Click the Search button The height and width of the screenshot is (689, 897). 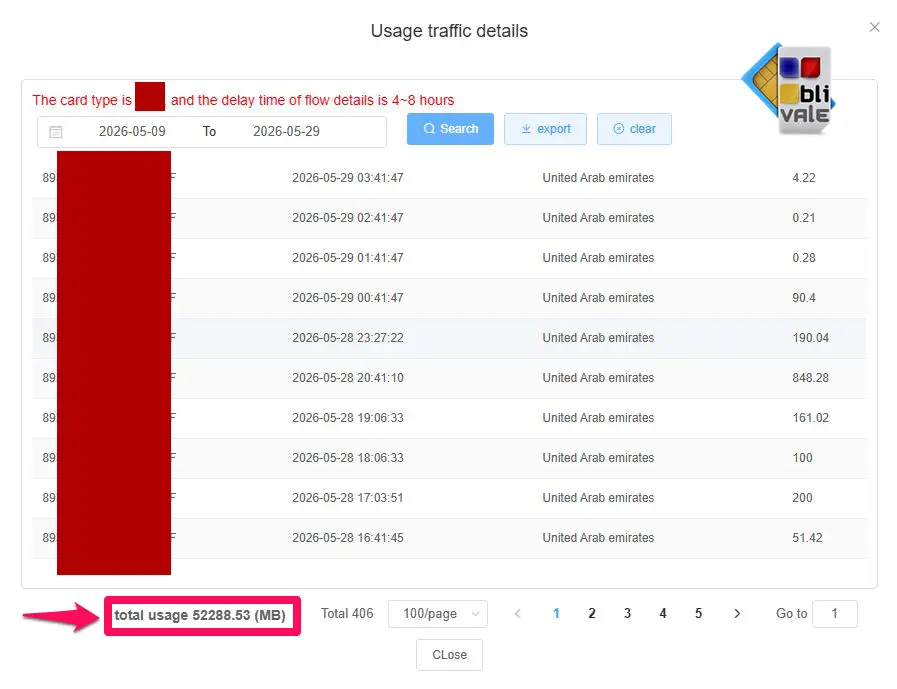pyautogui.click(x=450, y=129)
